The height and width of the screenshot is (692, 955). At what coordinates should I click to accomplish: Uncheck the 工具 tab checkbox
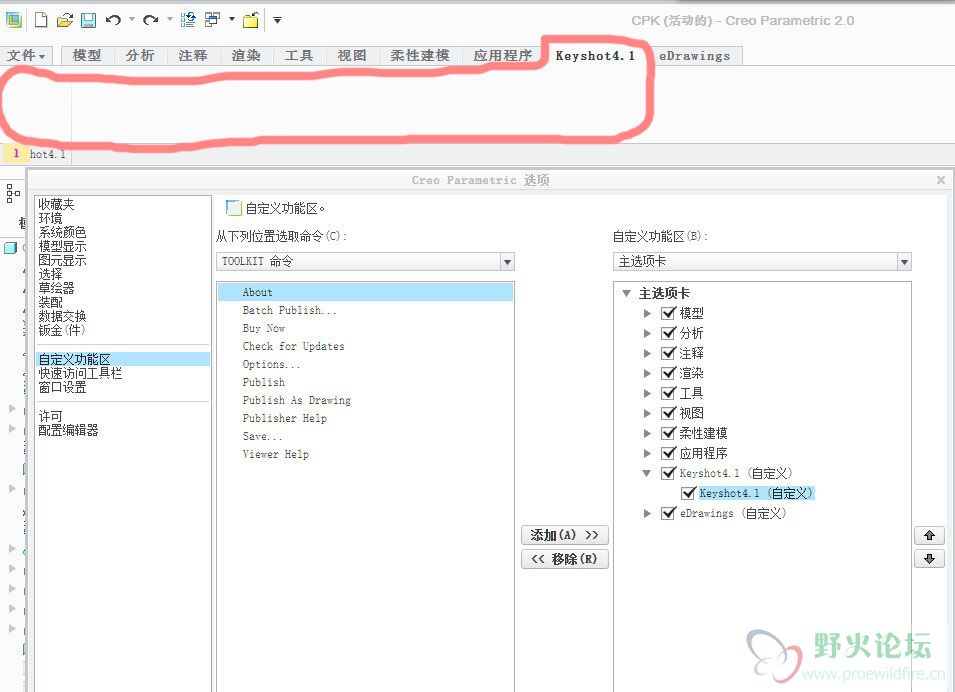tap(669, 393)
